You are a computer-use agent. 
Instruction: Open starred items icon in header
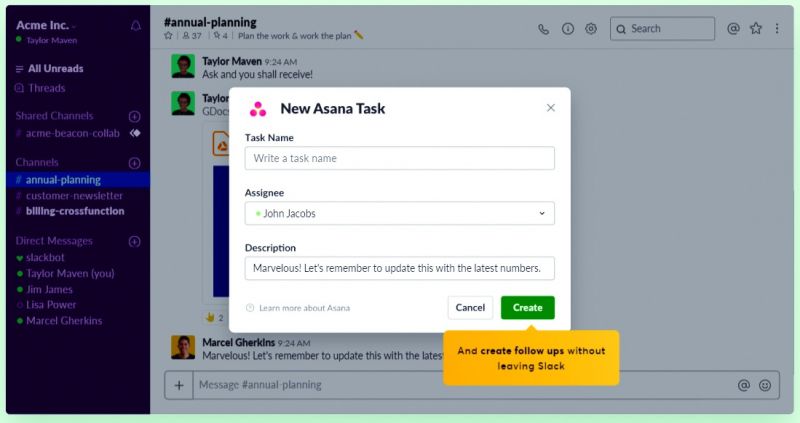756,29
